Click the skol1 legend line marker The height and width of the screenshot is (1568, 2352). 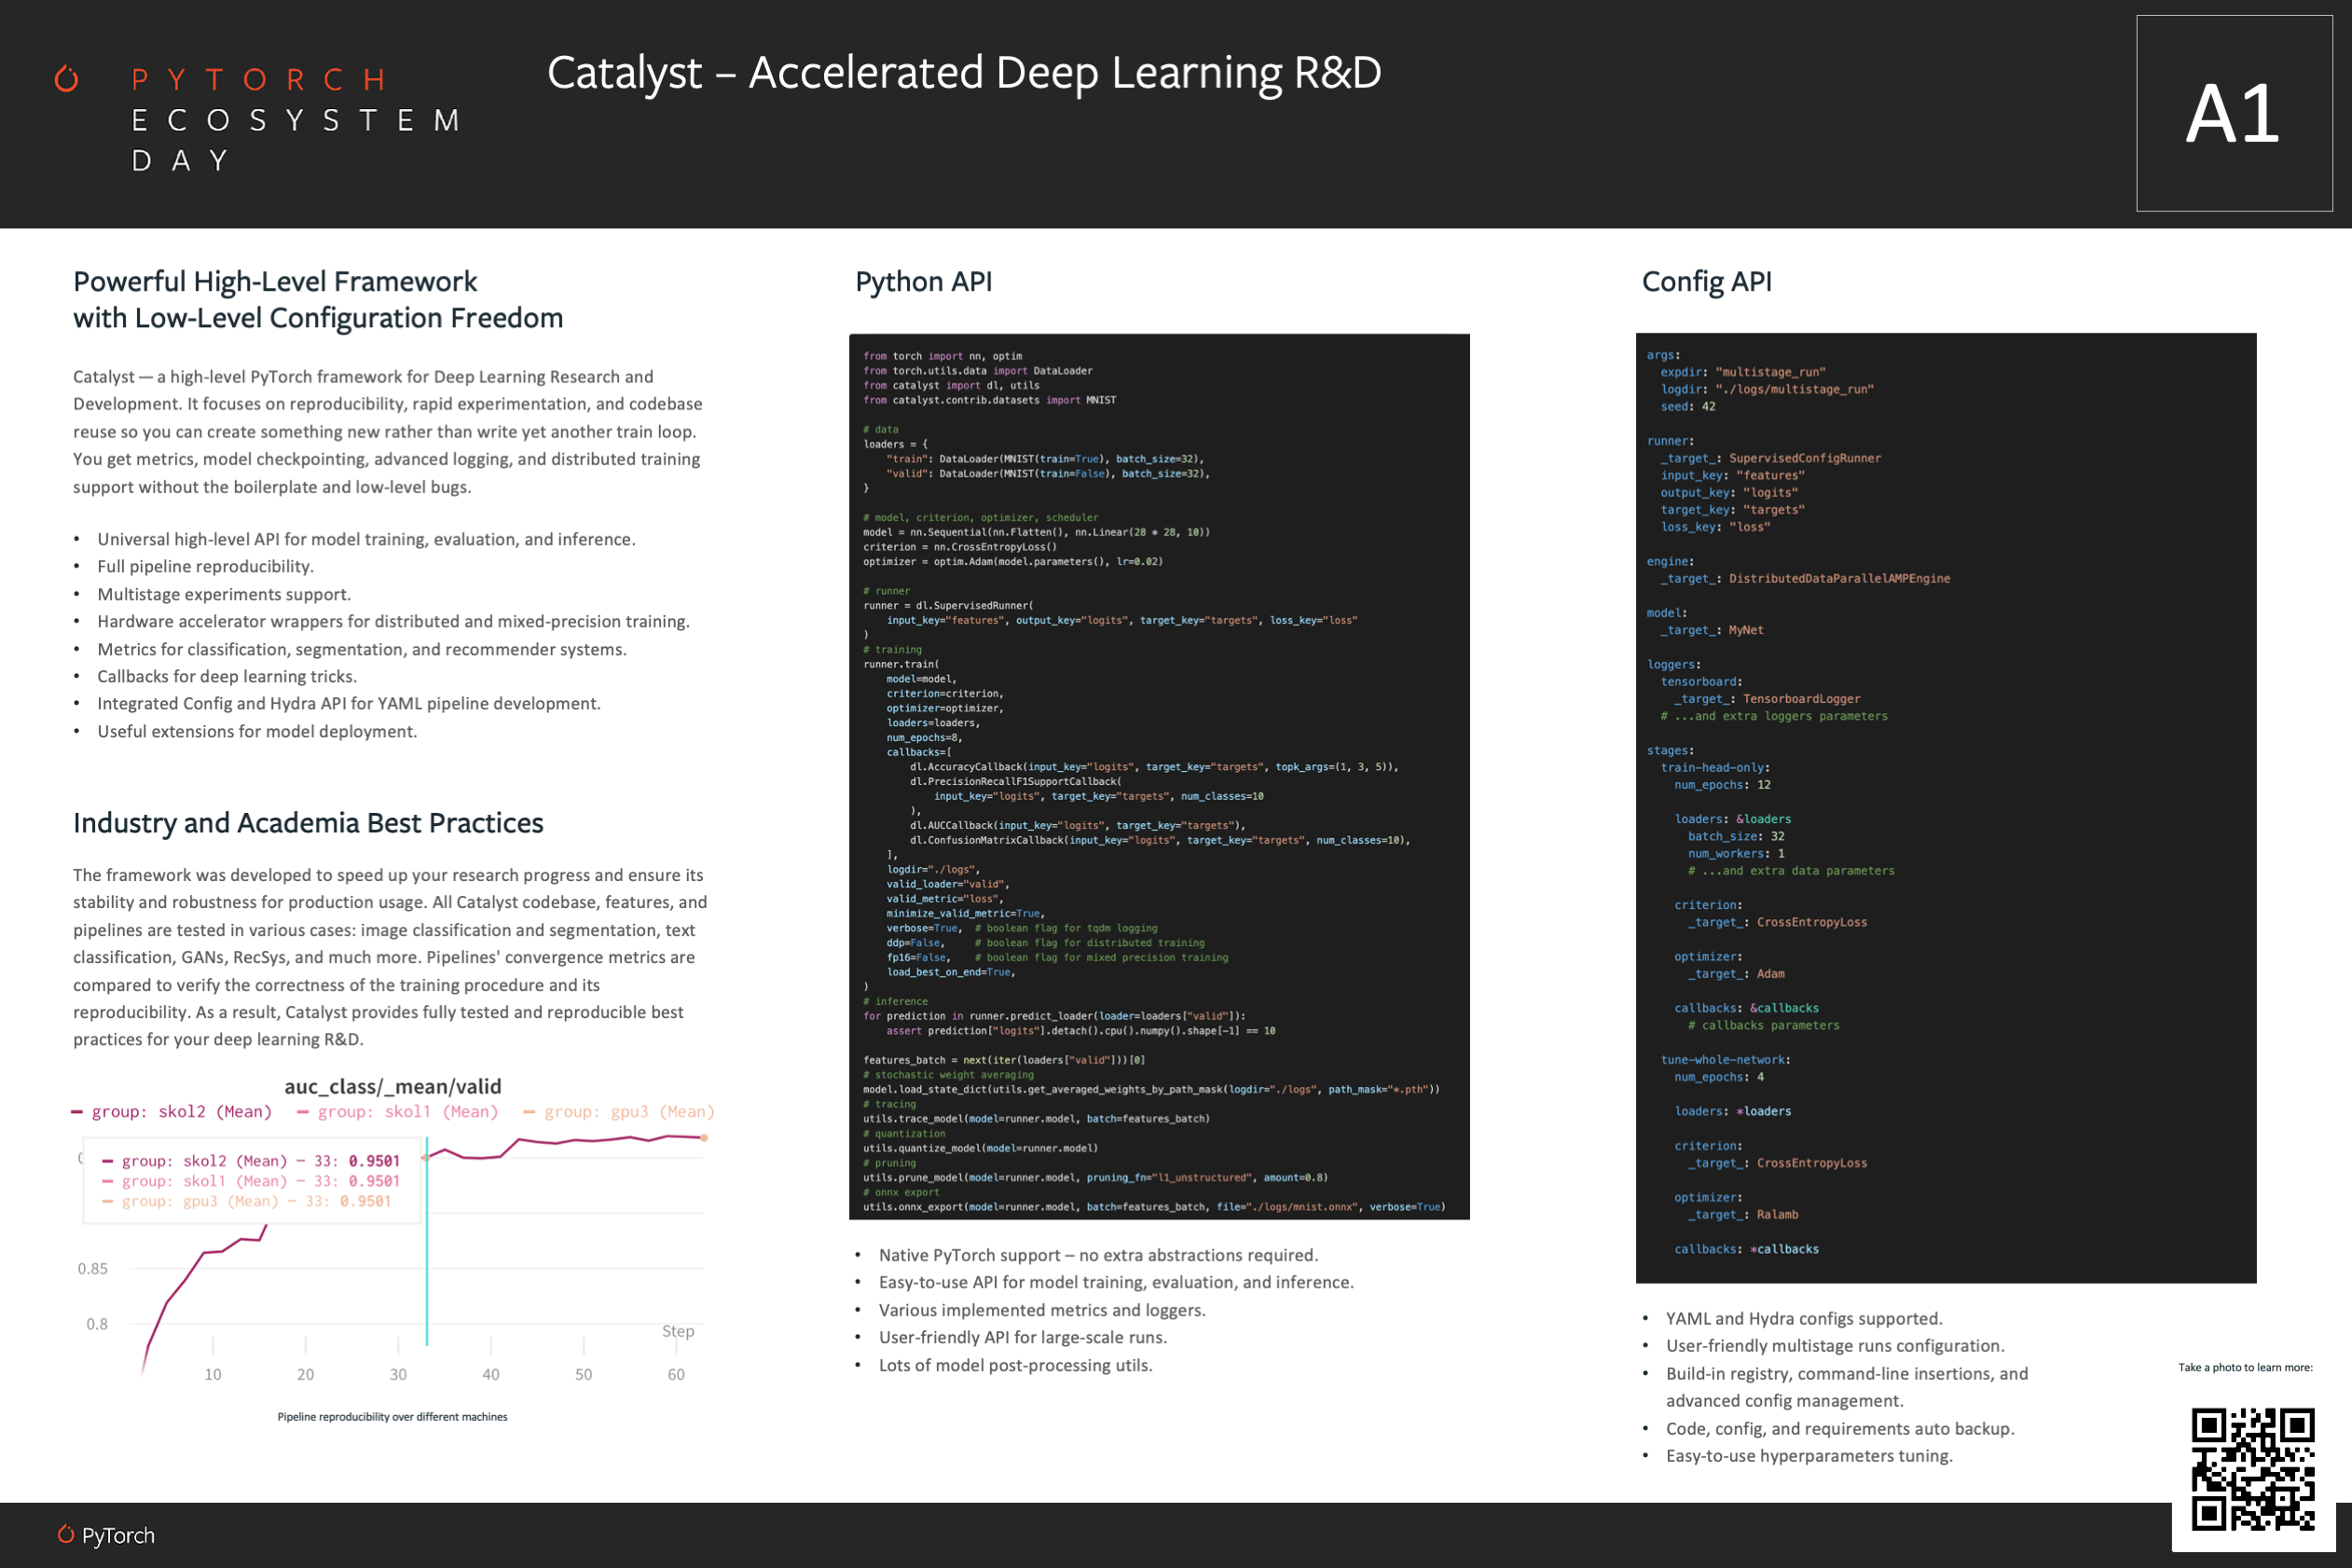coord(303,1112)
